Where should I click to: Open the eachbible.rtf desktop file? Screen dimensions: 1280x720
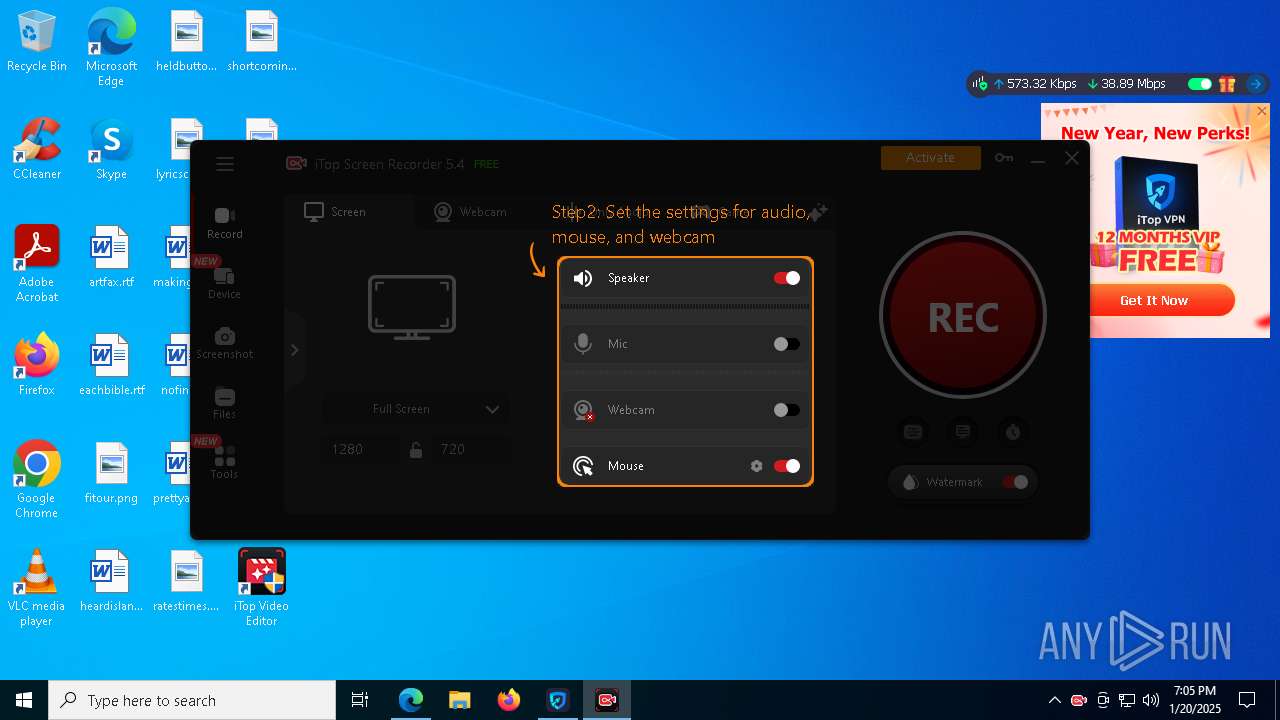111,364
